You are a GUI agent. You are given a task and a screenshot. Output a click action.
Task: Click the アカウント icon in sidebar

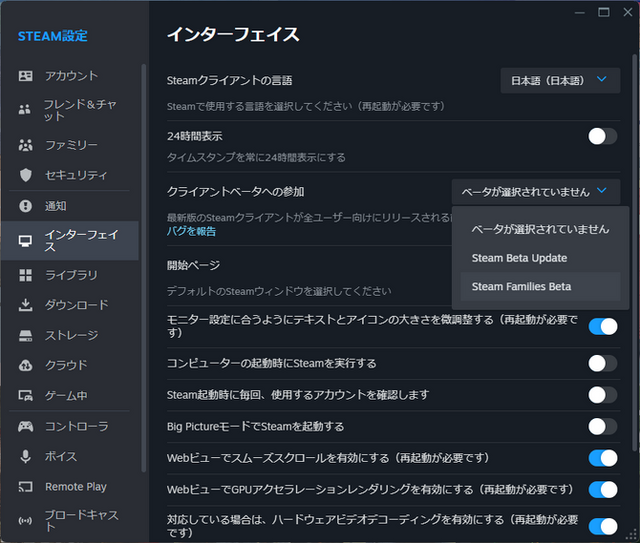(26, 76)
